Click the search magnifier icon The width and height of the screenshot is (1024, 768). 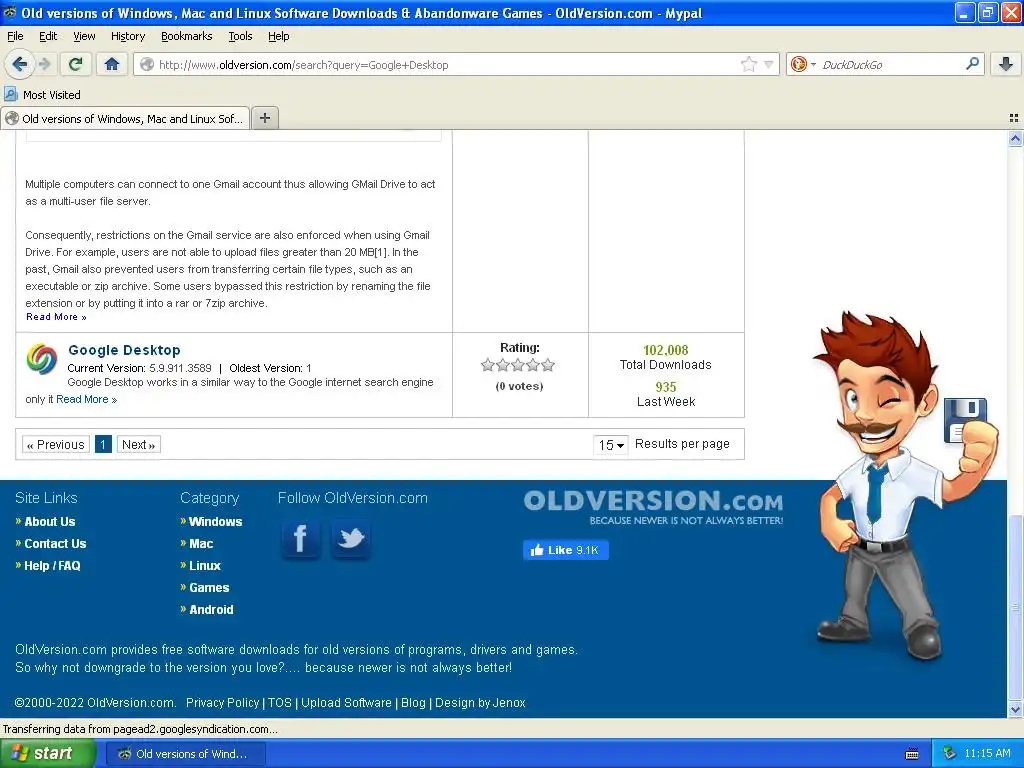tap(972, 63)
